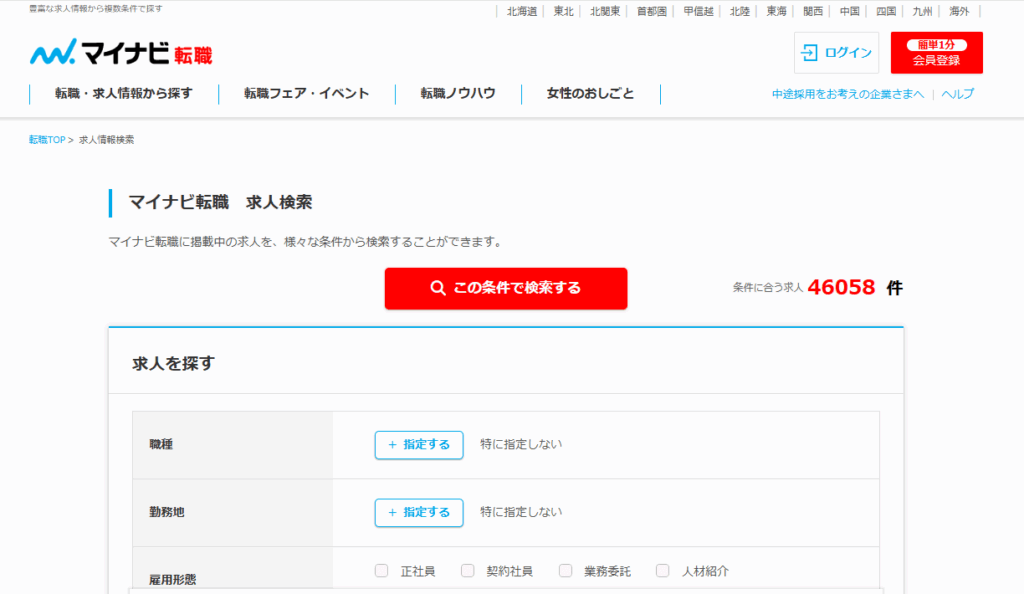The width and height of the screenshot is (1024, 594).
Task: Tick the 正社員 checkbox
Action: (x=381, y=571)
